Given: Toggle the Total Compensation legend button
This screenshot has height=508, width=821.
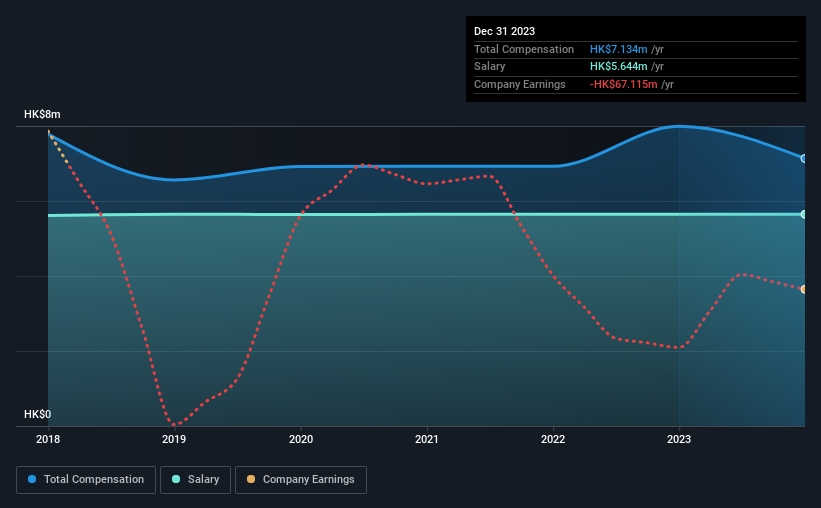Looking at the screenshot, I should 86,480.
